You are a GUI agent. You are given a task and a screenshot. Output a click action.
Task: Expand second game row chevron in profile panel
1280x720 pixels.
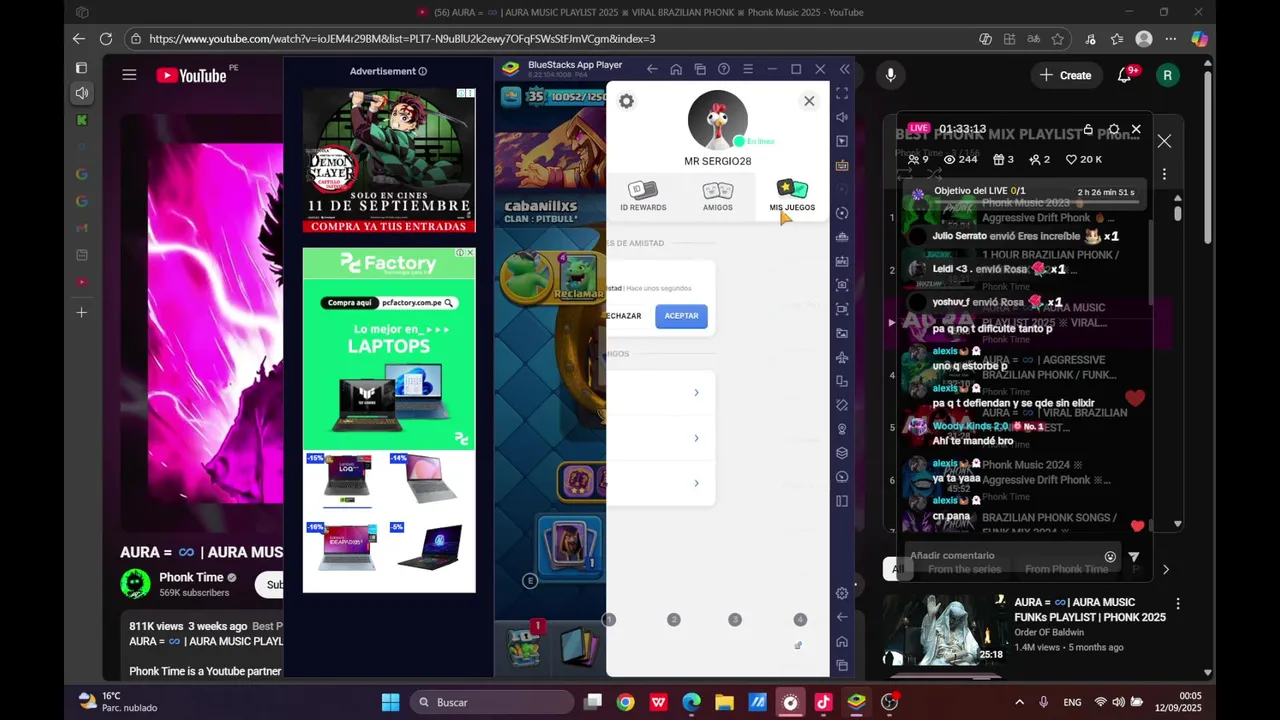pyautogui.click(x=696, y=438)
